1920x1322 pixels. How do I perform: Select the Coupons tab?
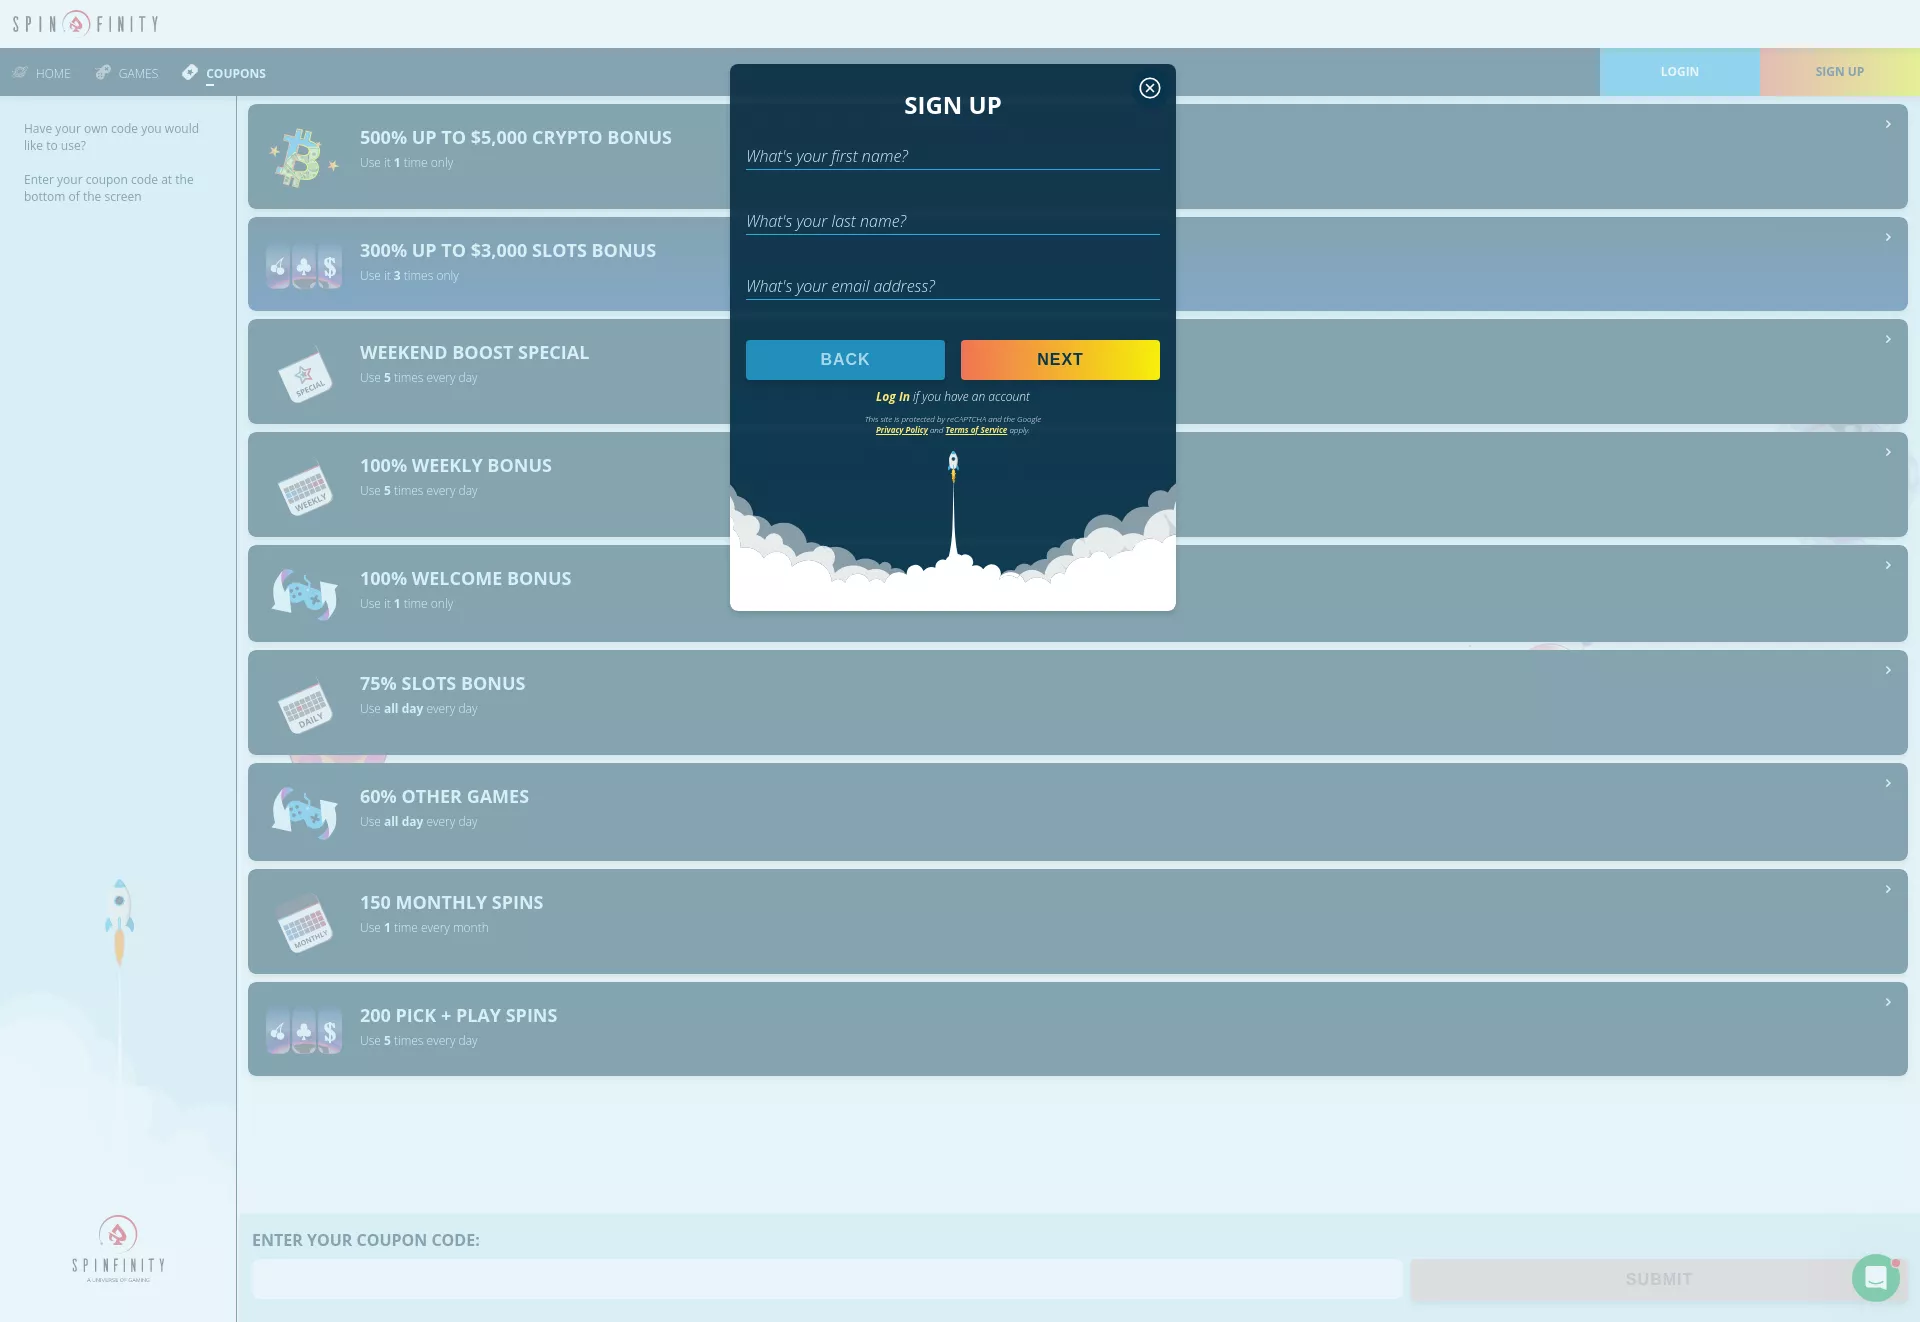[224, 73]
